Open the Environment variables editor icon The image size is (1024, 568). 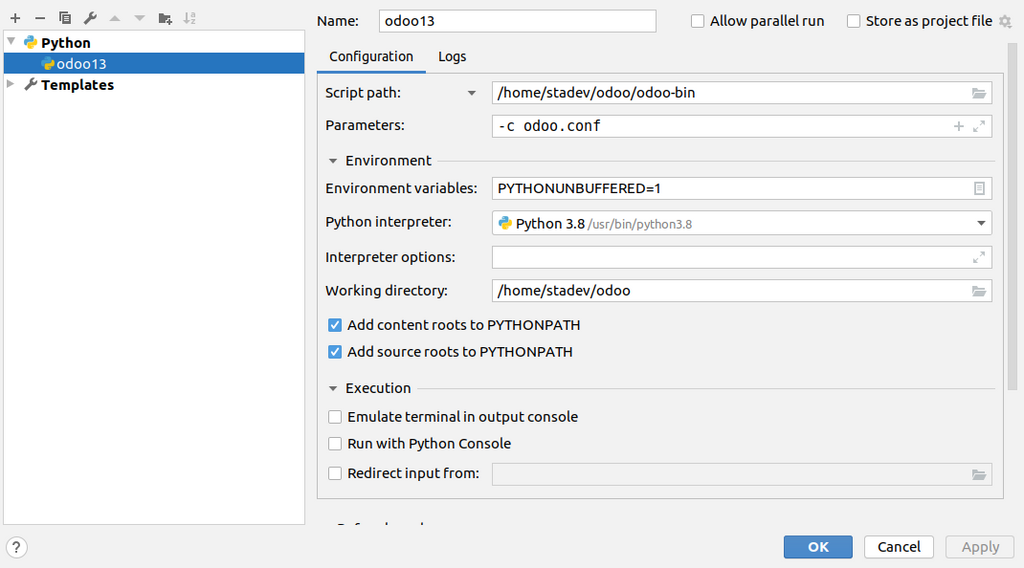click(x=979, y=188)
